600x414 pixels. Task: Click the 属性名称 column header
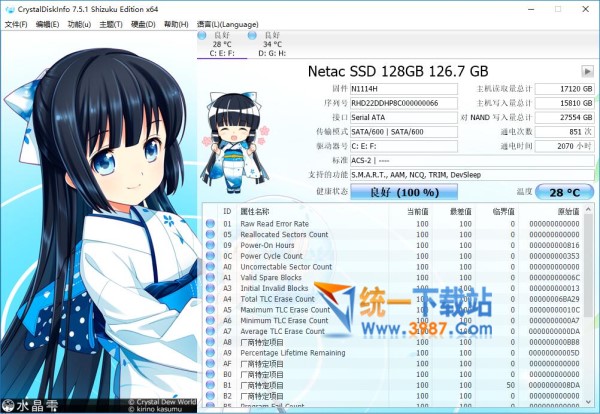(x=255, y=212)
